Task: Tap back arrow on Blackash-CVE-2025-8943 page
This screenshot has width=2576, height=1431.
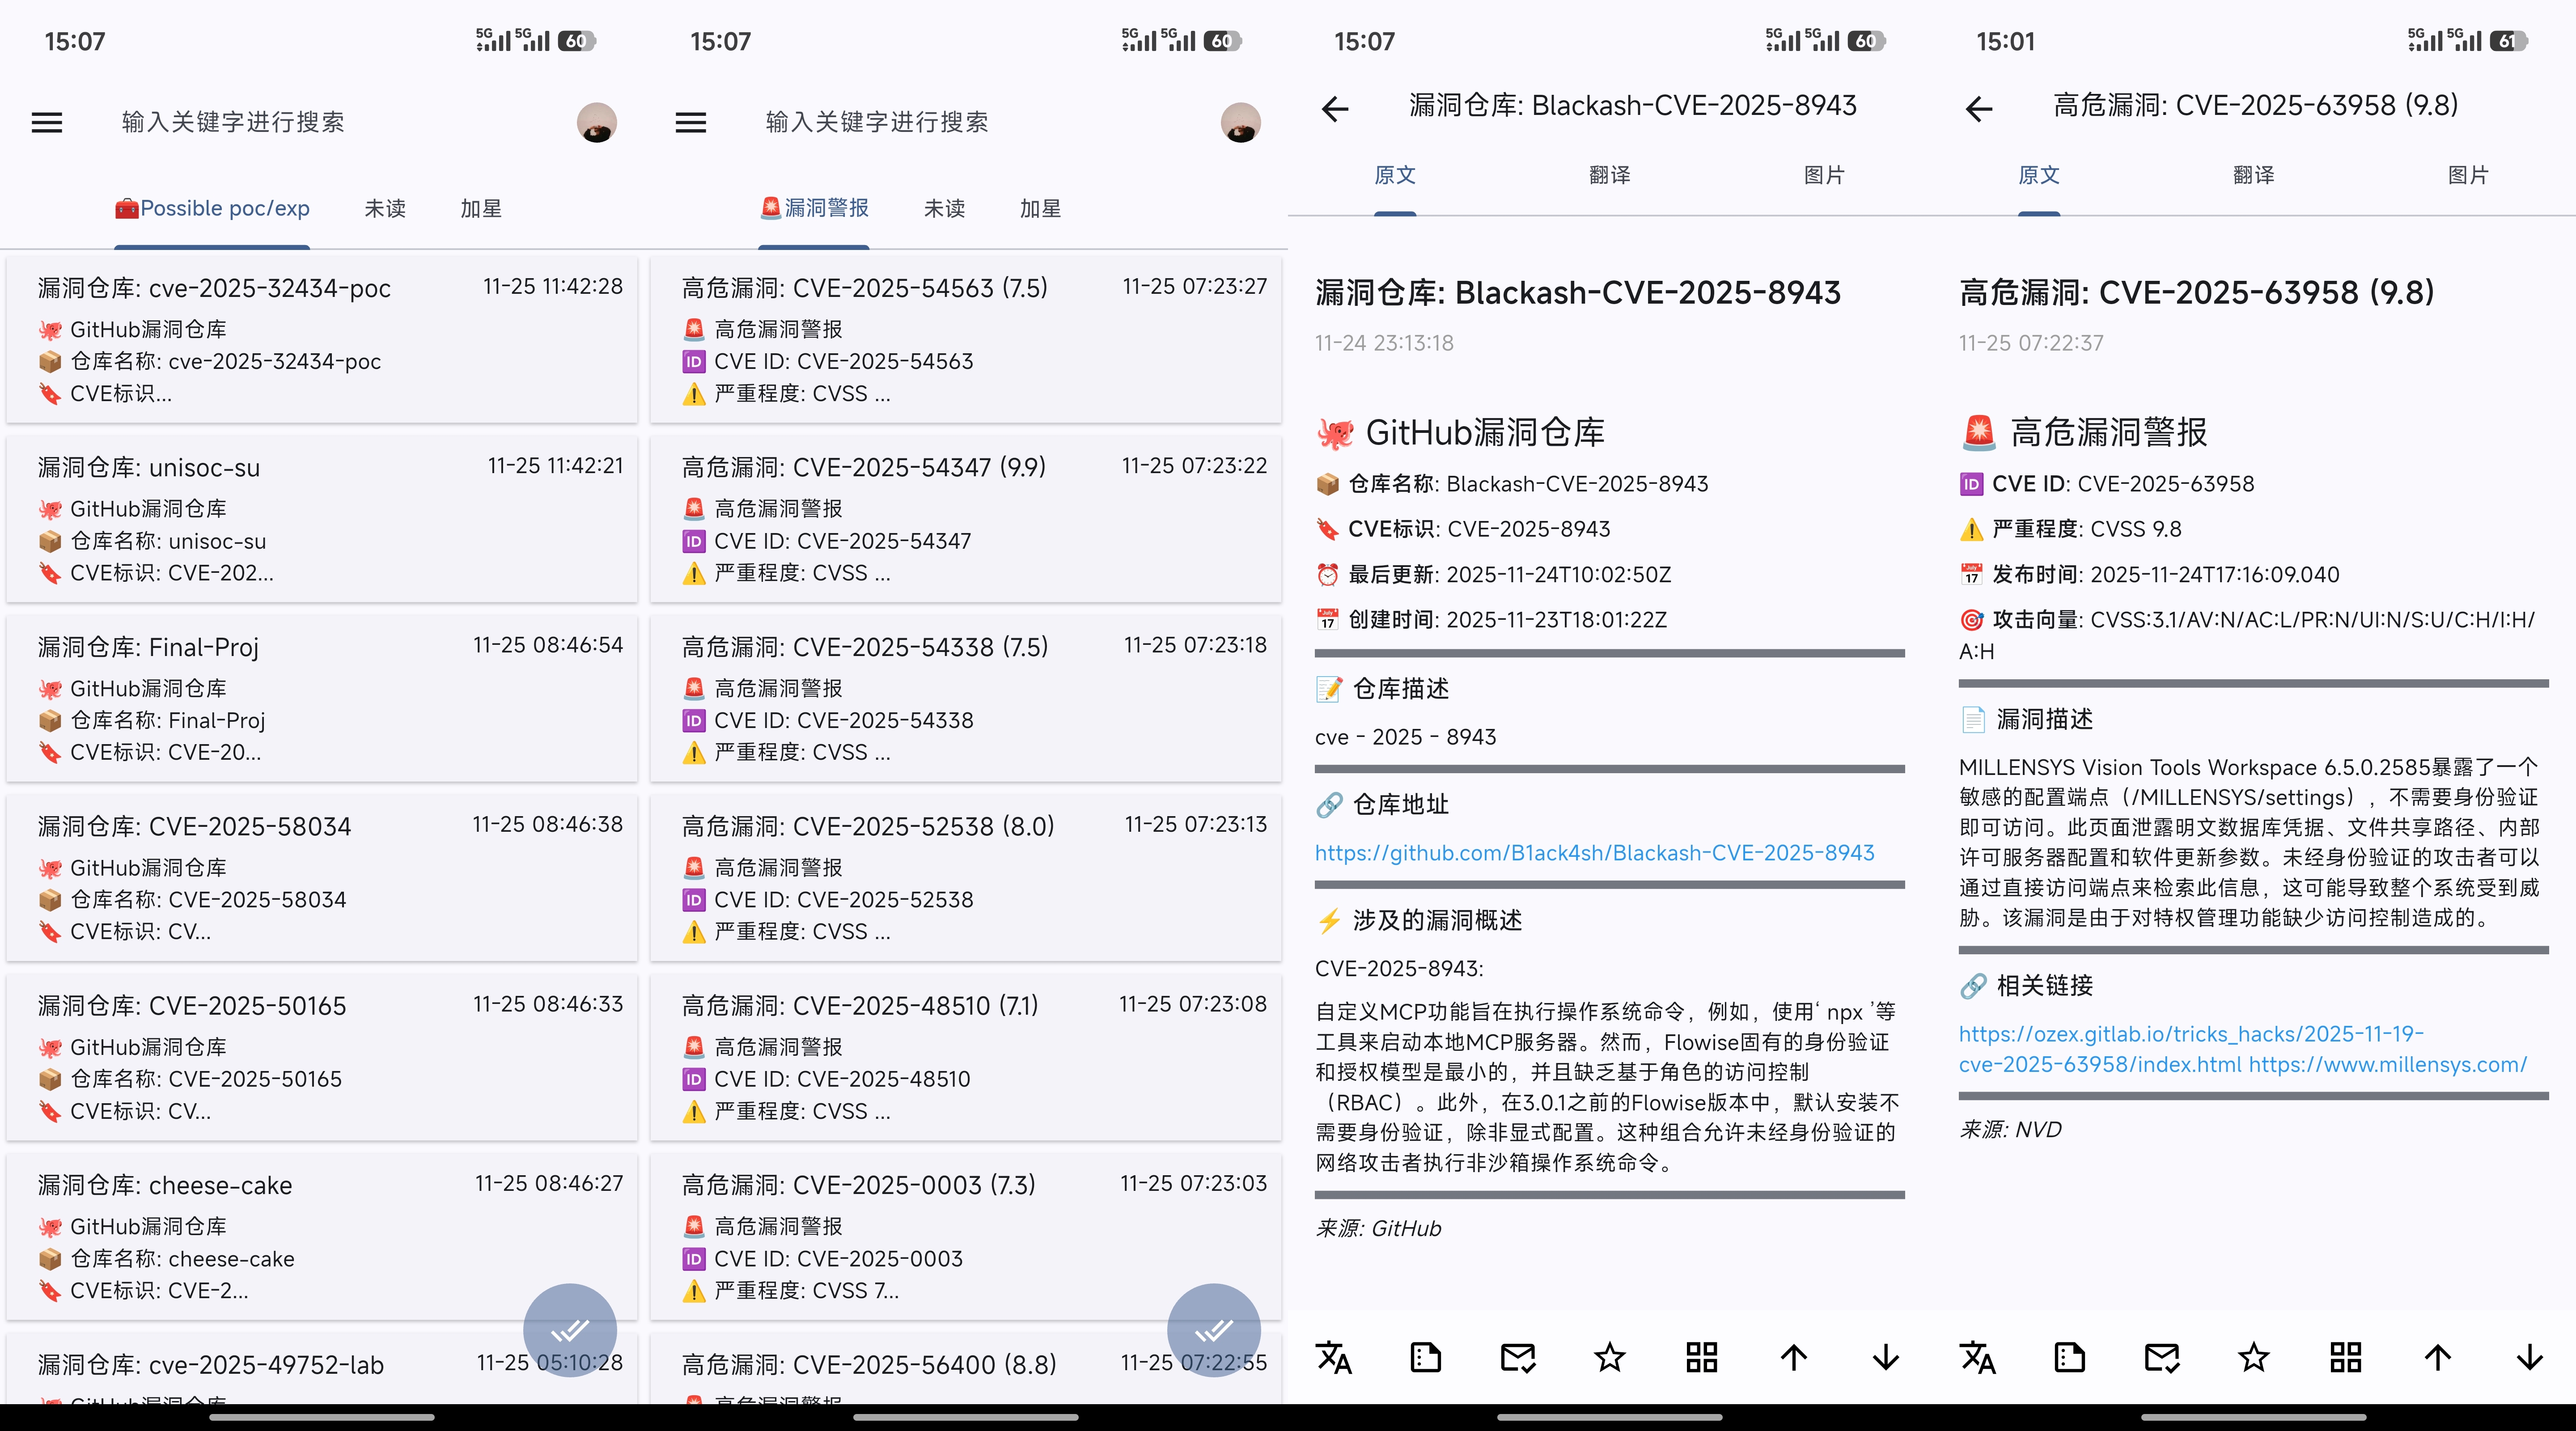Action: [x=1335, y=108]
